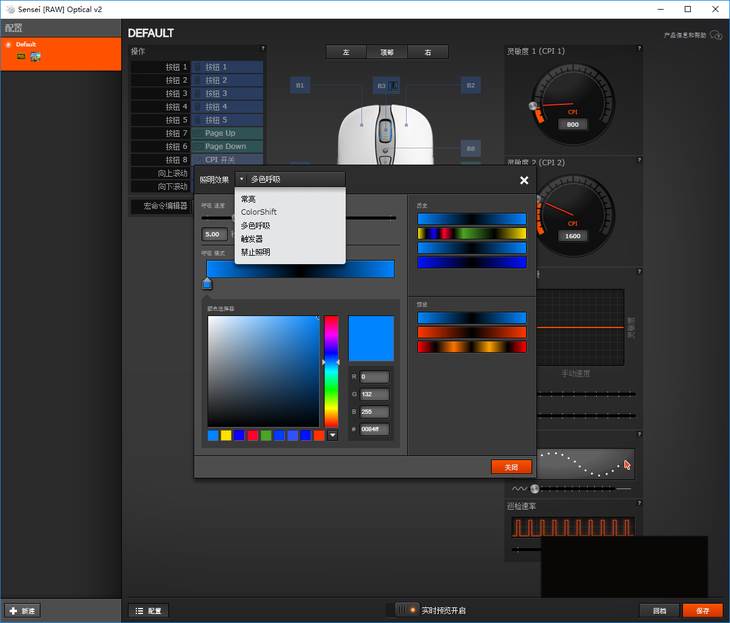730x623 pixels.
Task: Choose 常亮 from the lighting effect list
Action: [x=248, y=199]
